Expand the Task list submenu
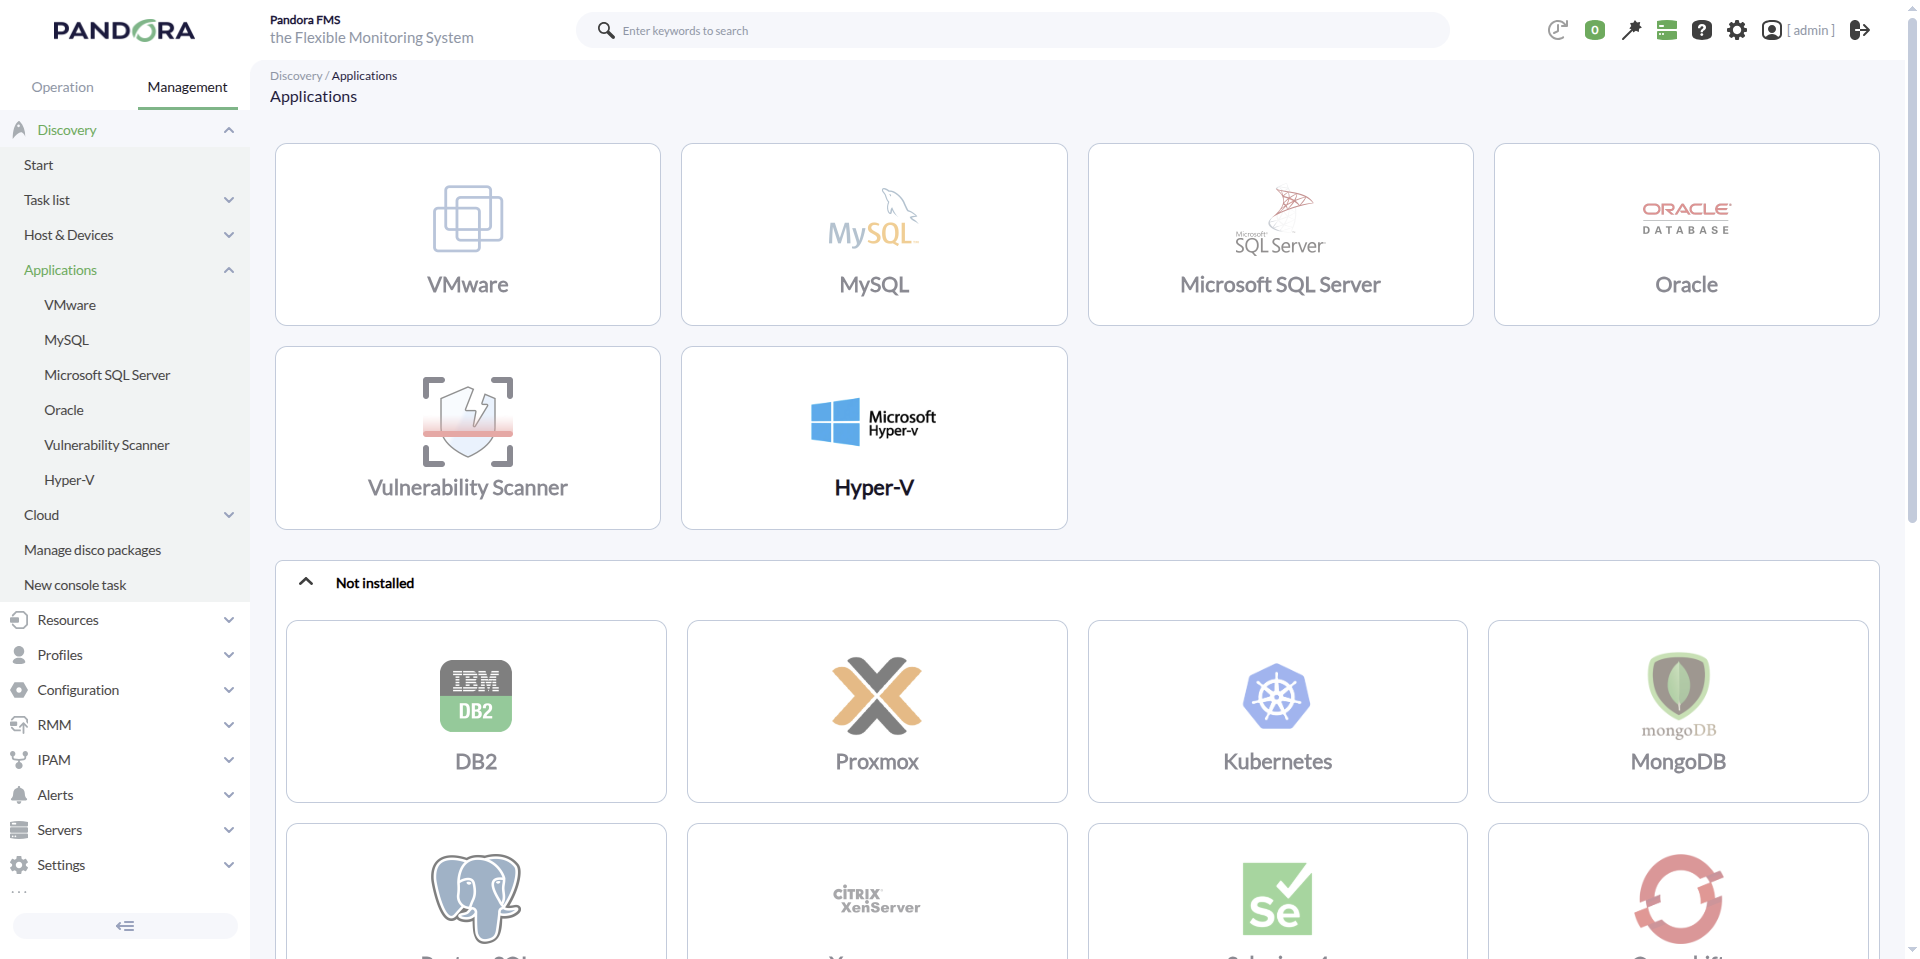 [x=229, y=200]
